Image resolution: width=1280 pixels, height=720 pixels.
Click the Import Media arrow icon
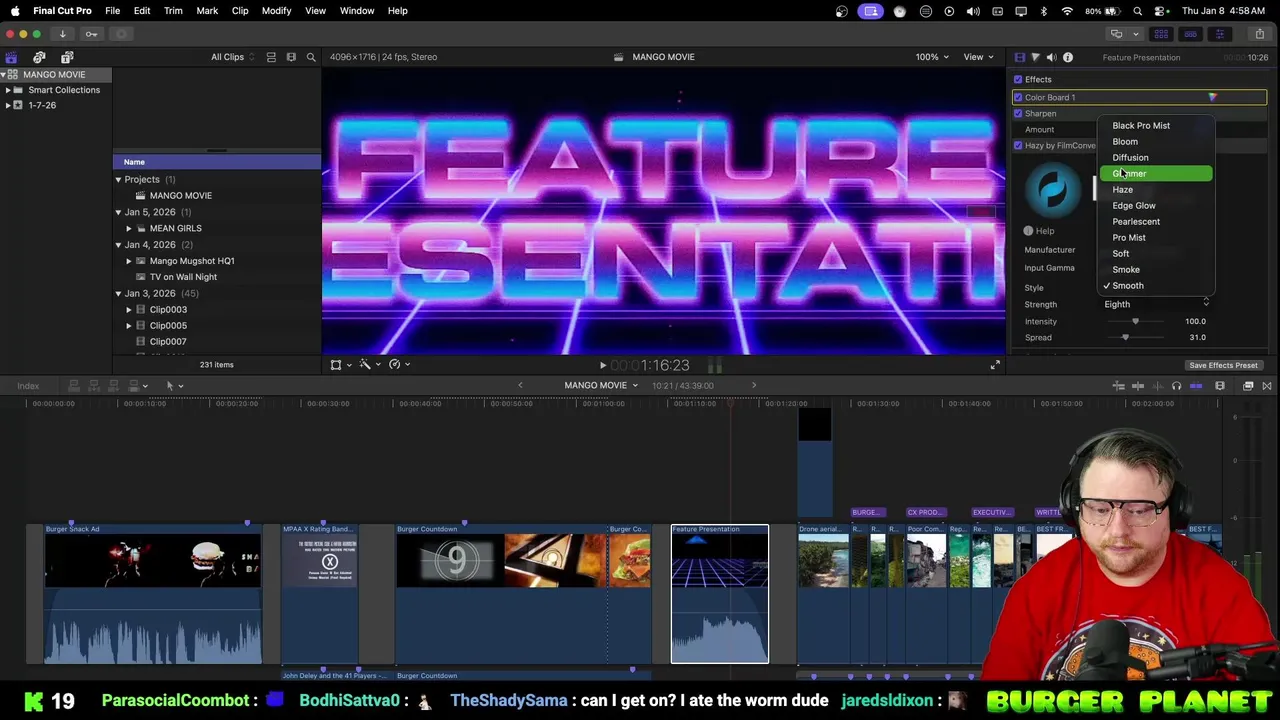coord(62,34)
